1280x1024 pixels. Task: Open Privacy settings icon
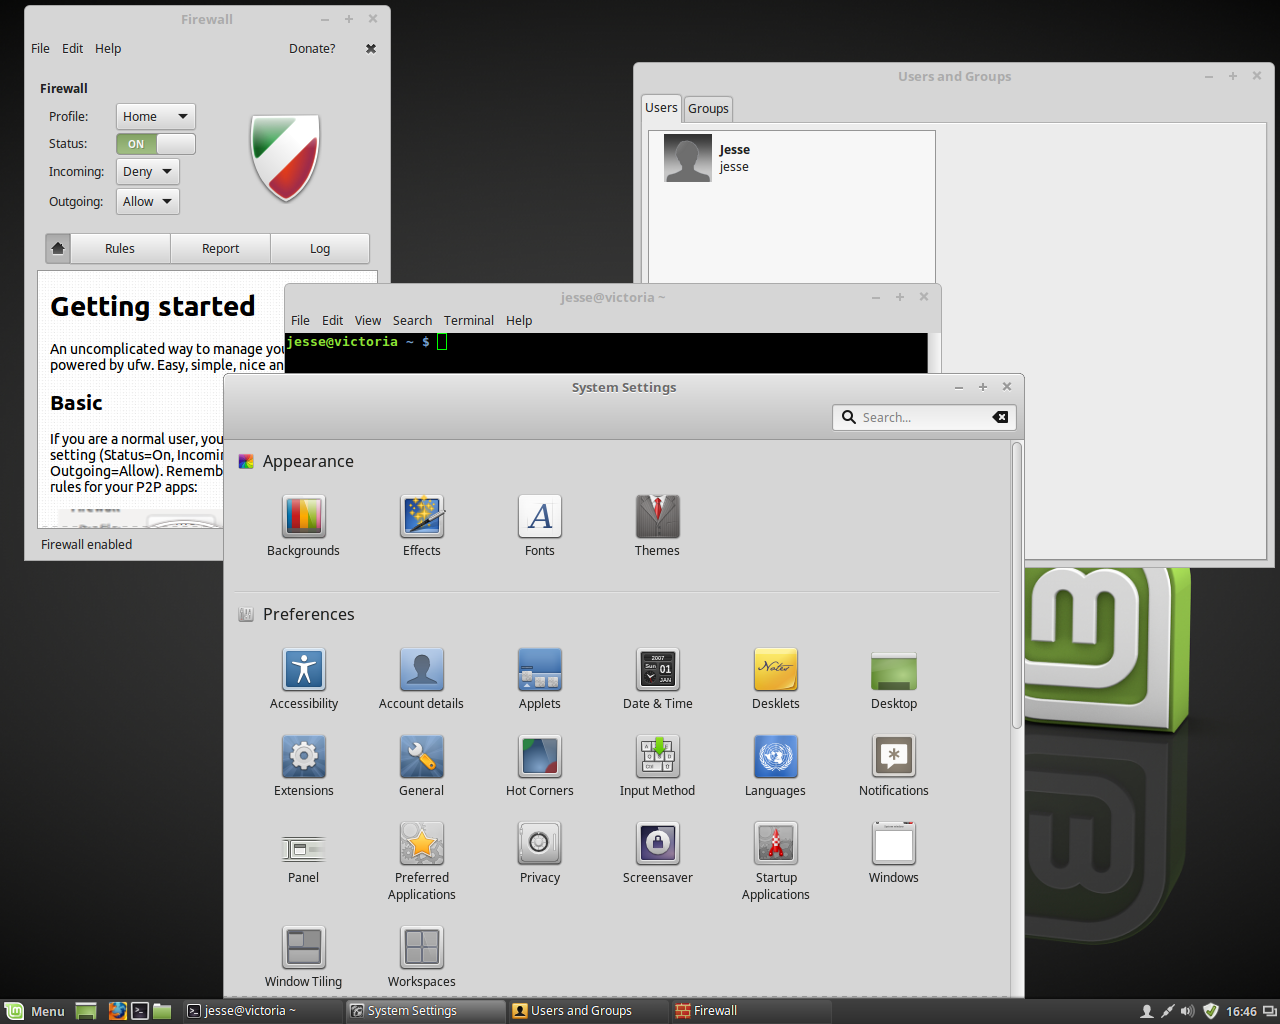tap(540, 844)
